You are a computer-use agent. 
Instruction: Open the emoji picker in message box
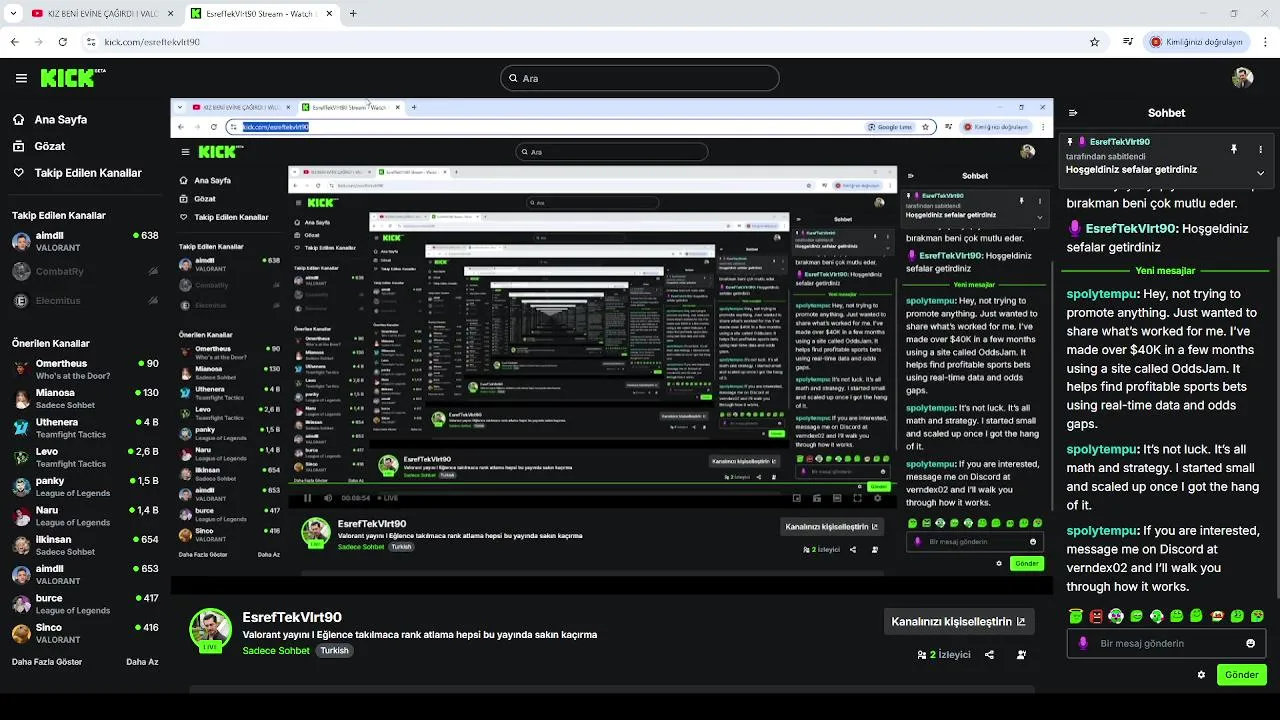(1250, 643)
